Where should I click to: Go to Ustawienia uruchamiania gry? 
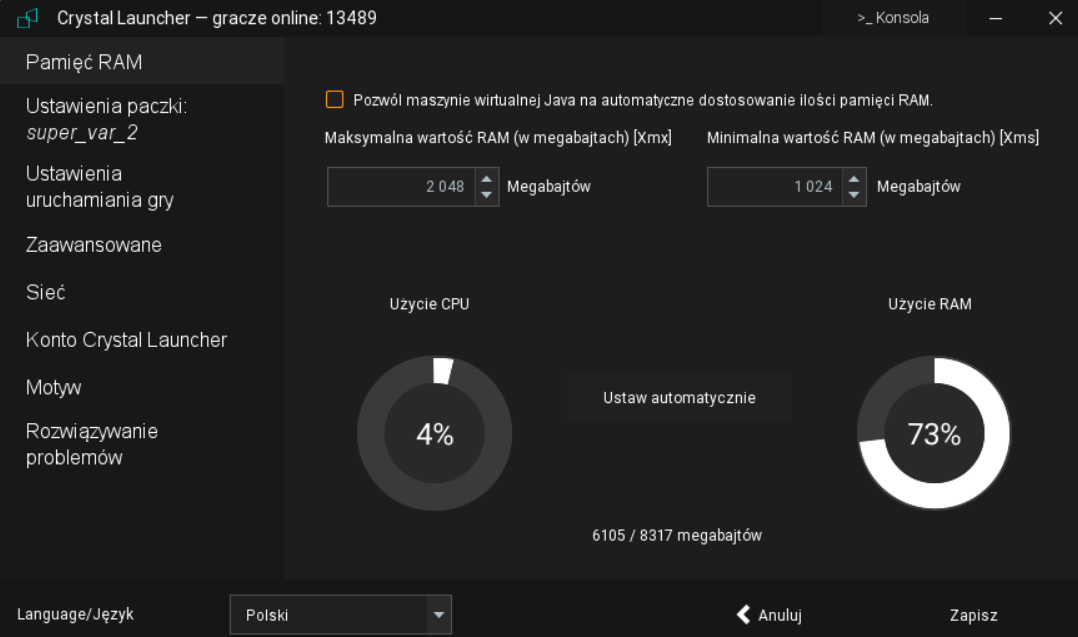point(99,187)
